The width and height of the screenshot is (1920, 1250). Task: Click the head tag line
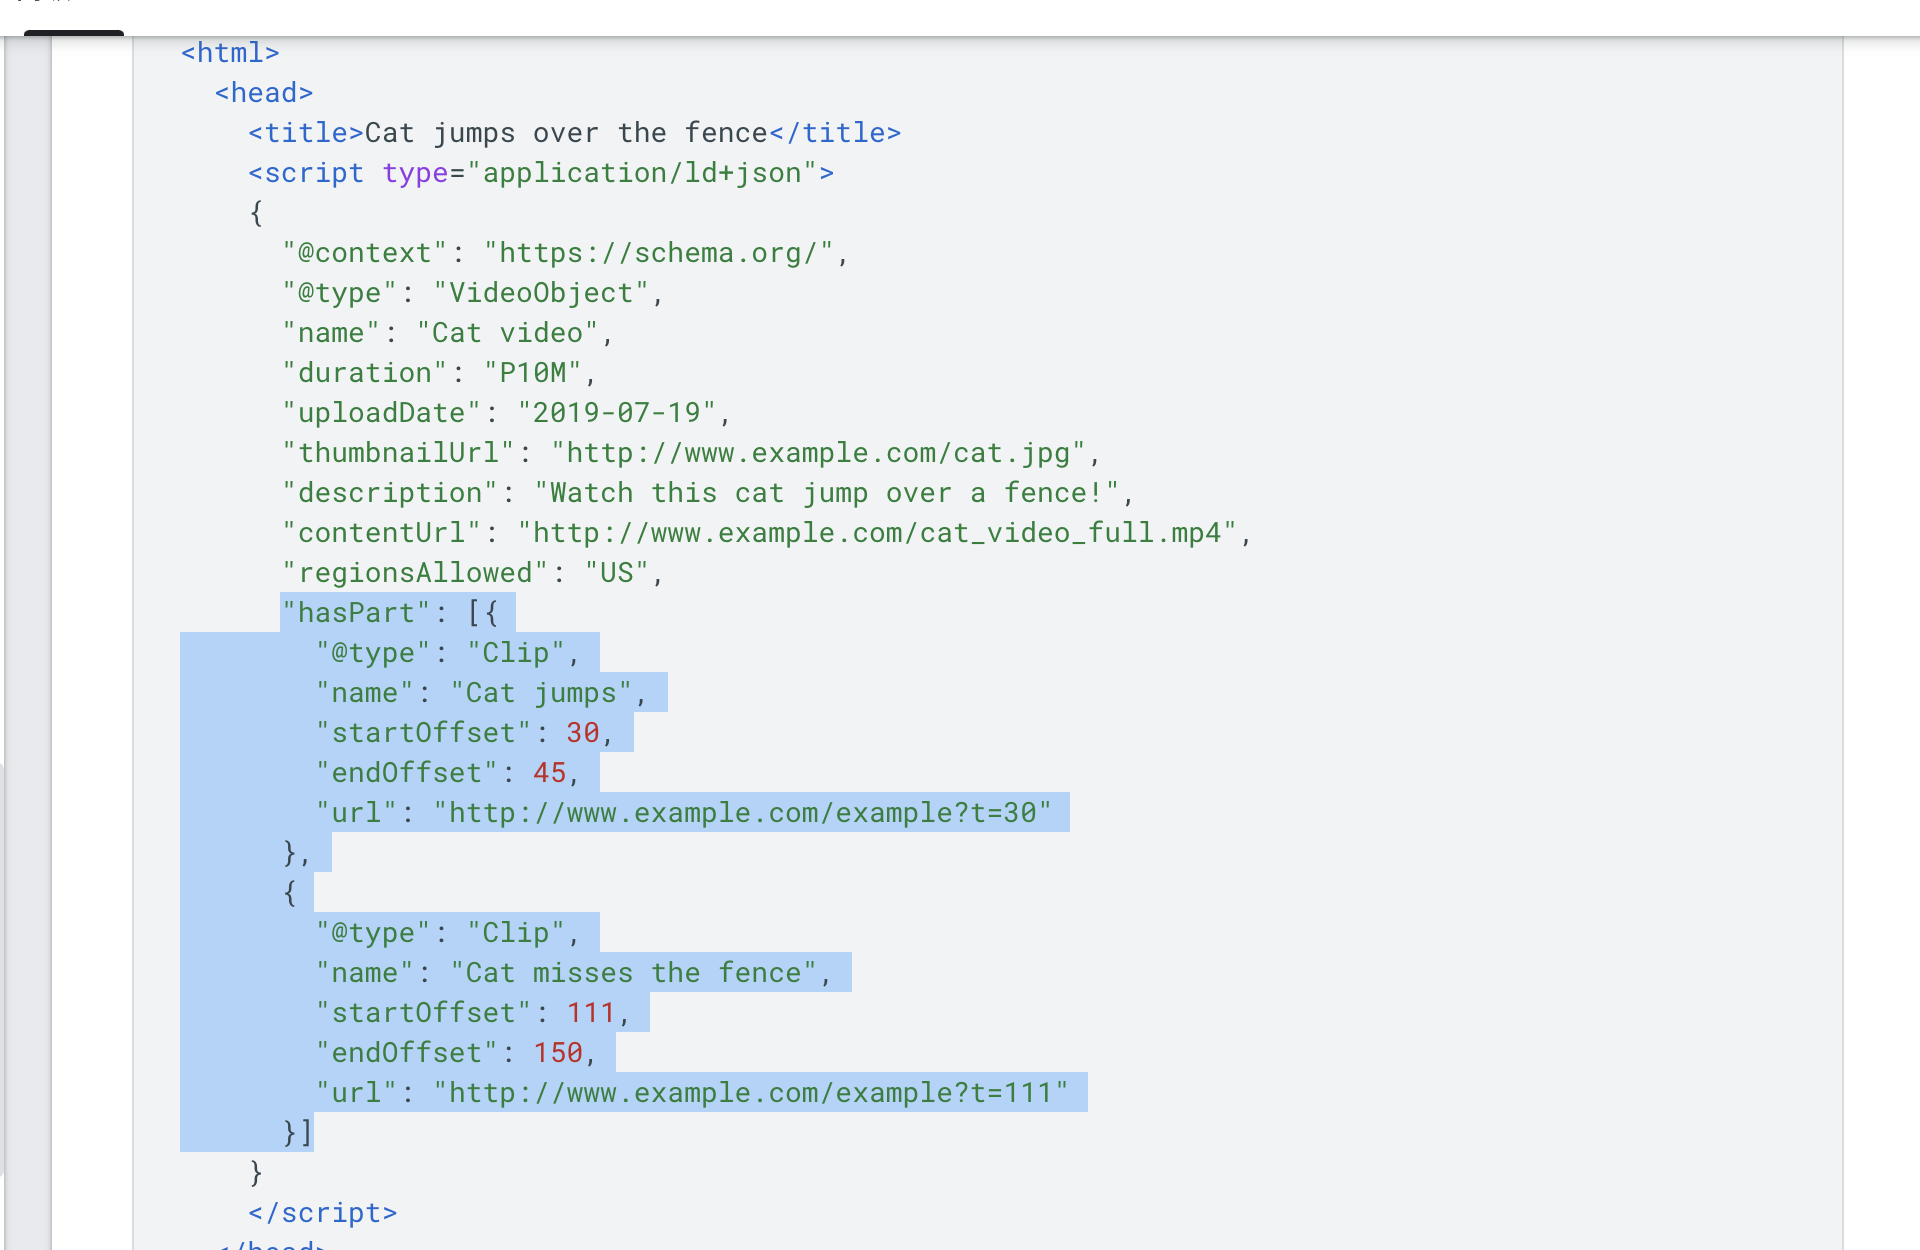click(264, 93)
